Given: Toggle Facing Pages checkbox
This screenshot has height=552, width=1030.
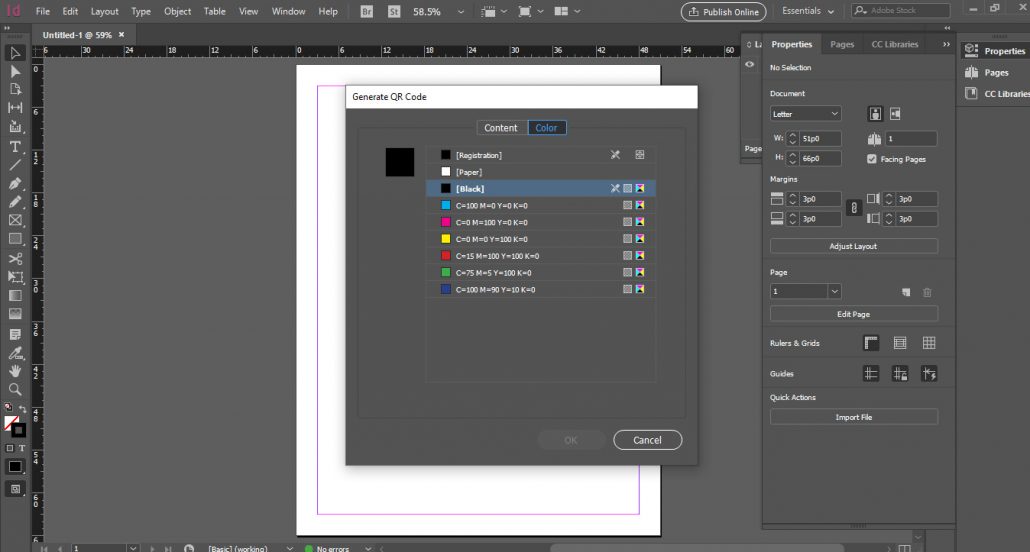Looking at the screenshot, I should (872, 159).
